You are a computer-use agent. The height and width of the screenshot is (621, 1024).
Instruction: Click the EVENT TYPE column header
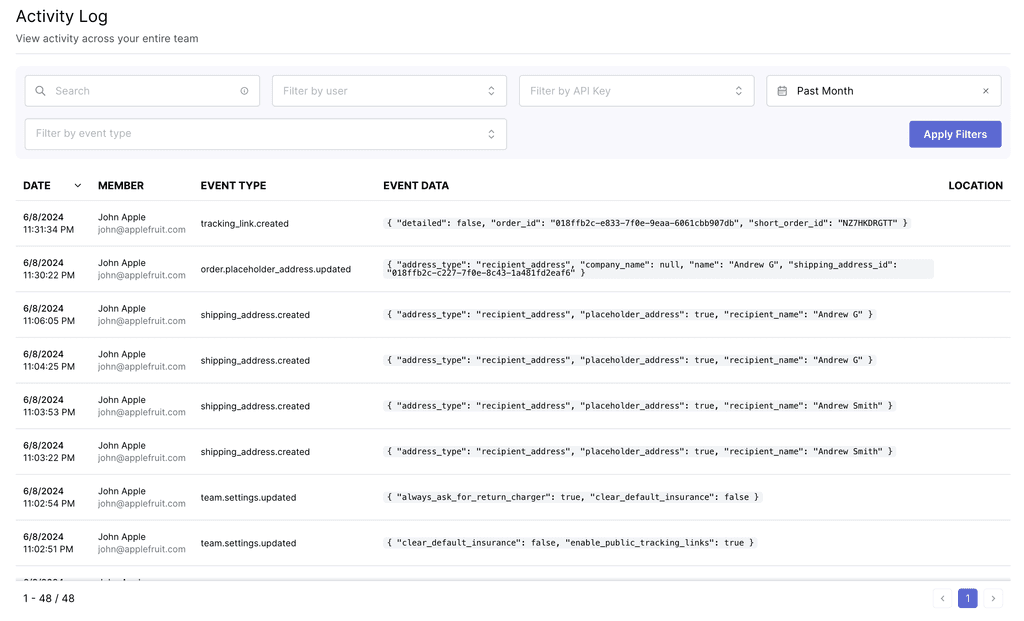[x=233, y=185]
